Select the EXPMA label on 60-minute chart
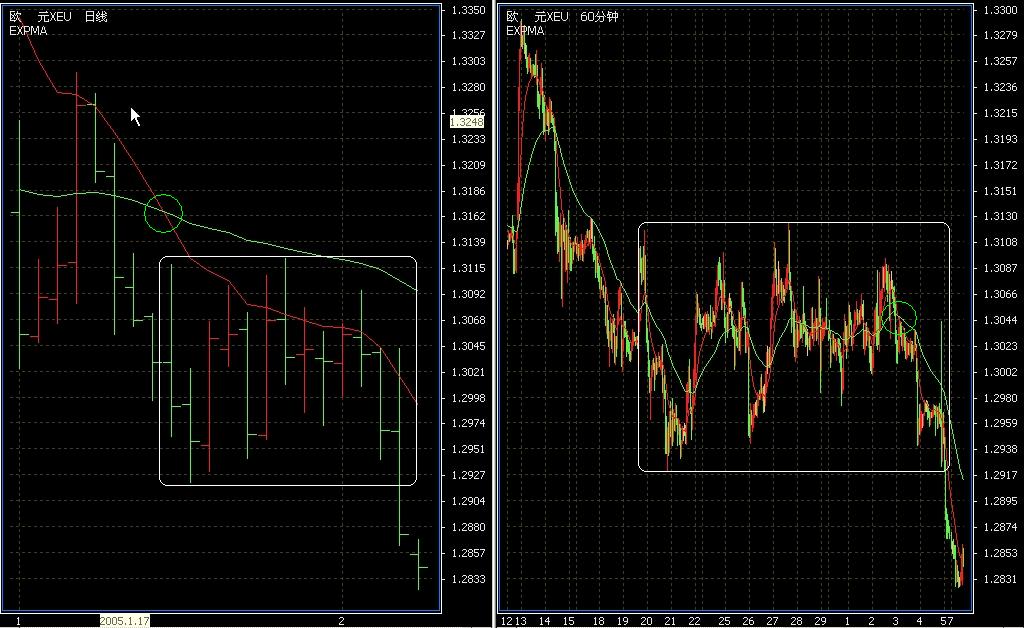The height and width of the screenshot is (628, 1024). 525,30
